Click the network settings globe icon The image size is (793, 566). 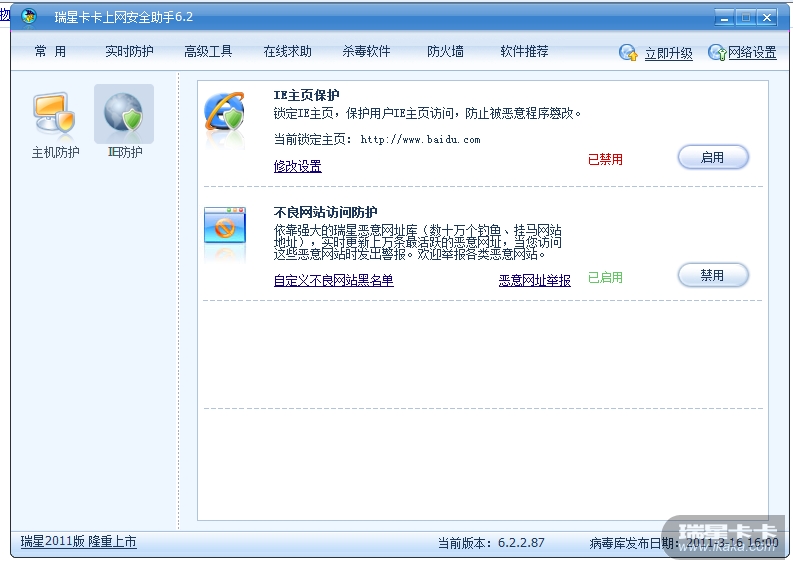717,53
